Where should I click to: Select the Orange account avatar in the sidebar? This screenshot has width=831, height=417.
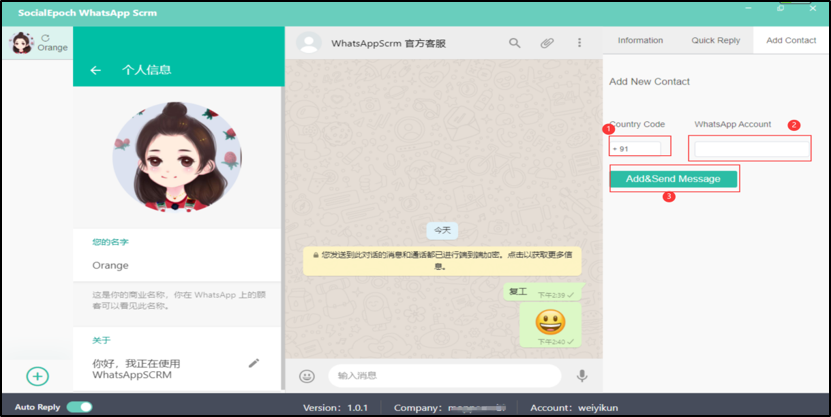22,43
